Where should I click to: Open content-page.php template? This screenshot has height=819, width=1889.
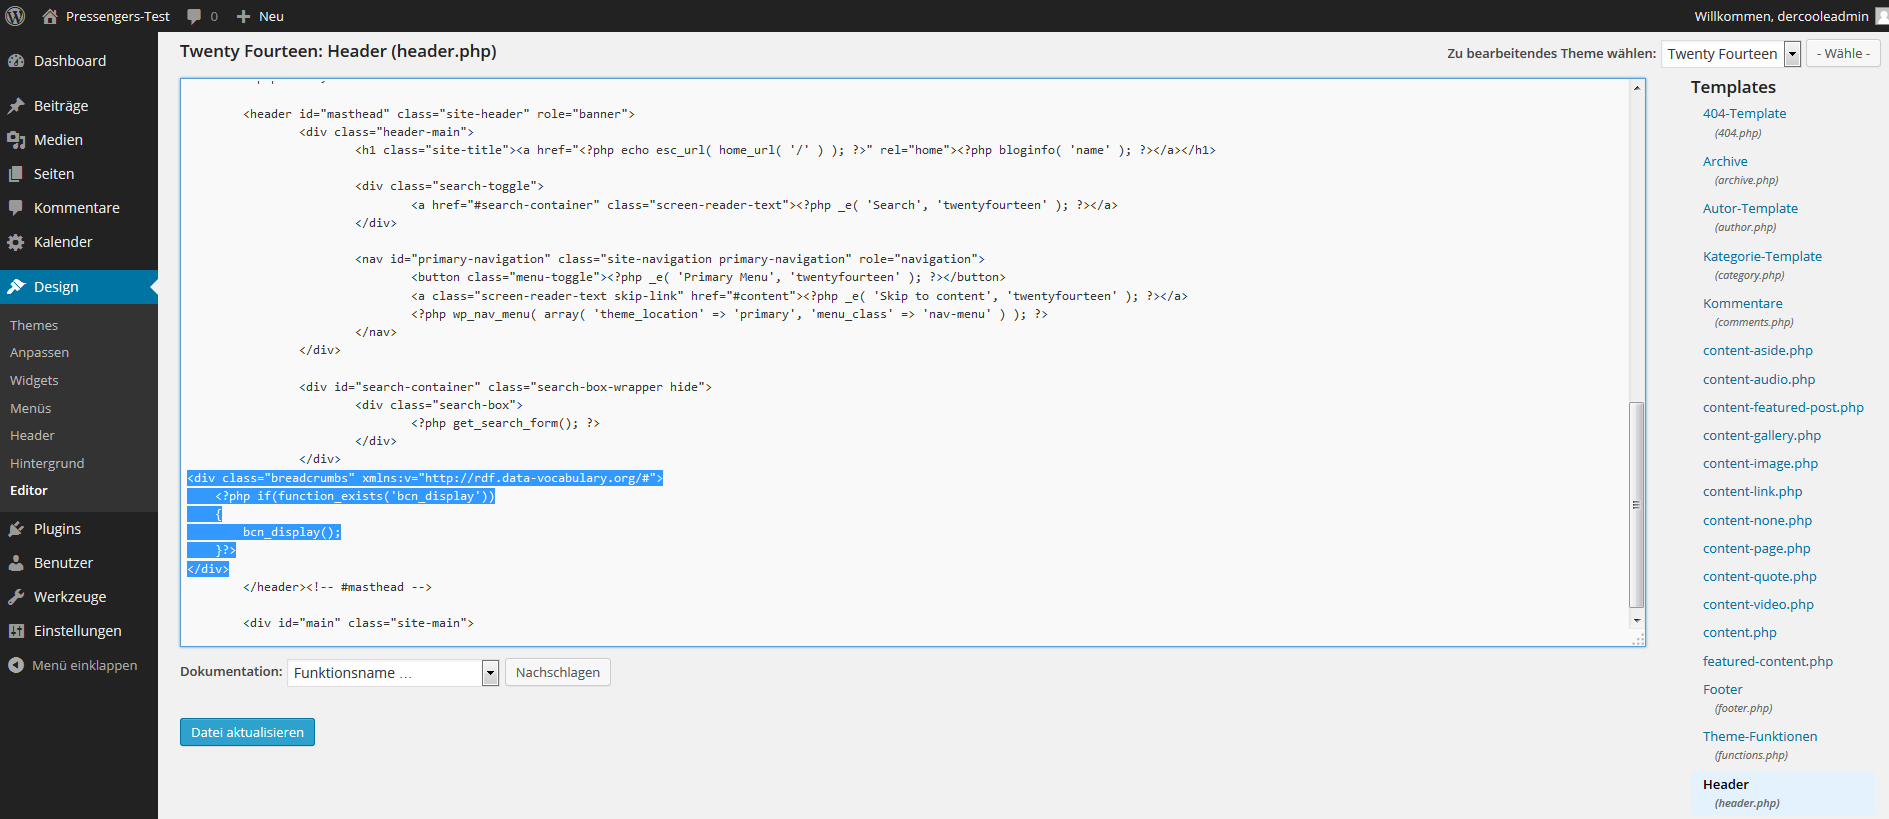tap(1756, 549)
